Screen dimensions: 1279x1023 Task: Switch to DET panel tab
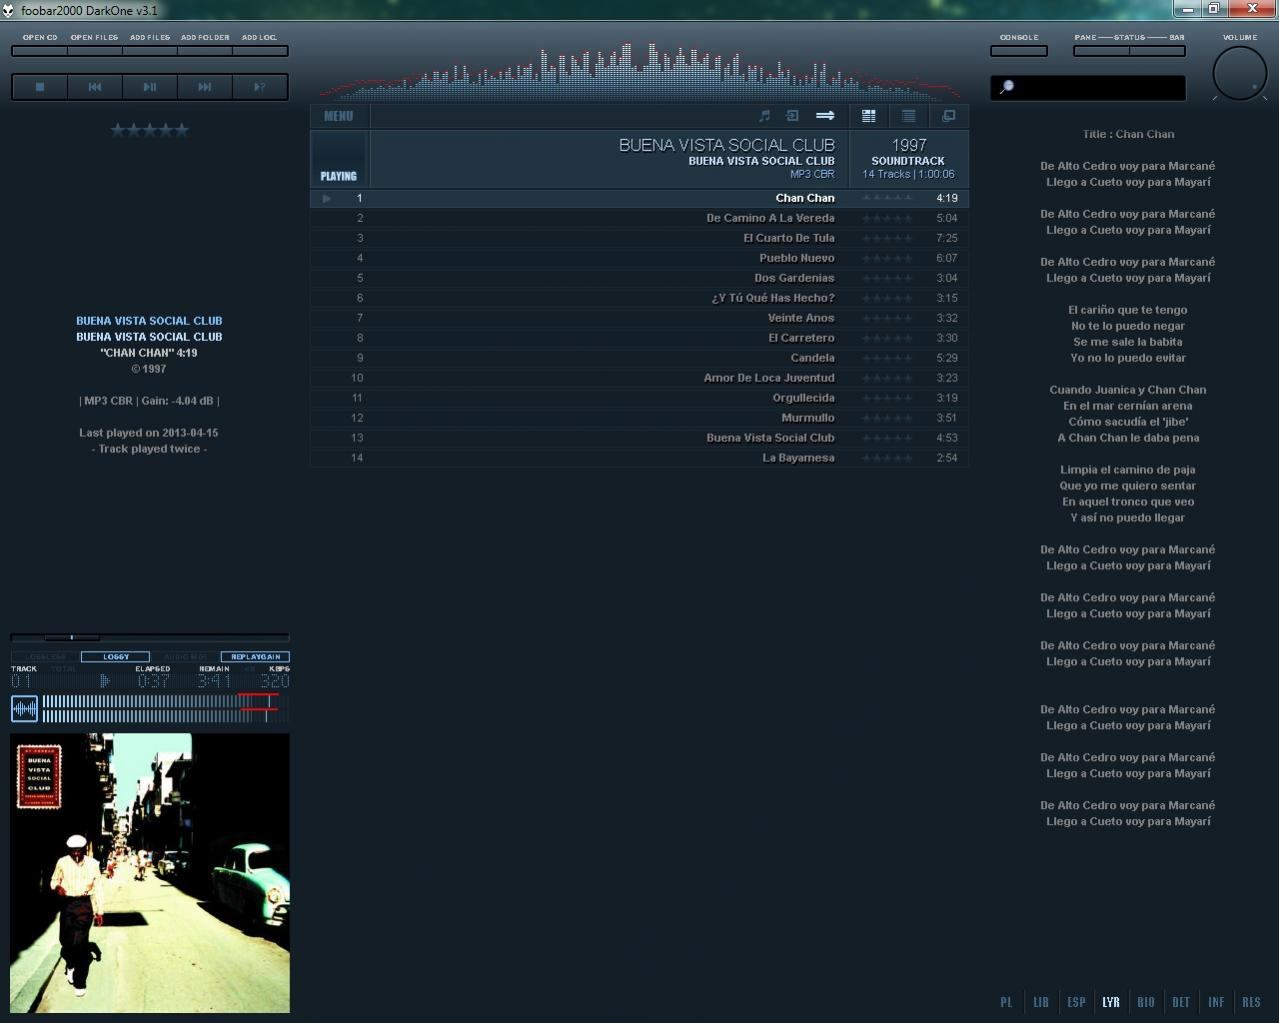(x=1181, y=1002)
